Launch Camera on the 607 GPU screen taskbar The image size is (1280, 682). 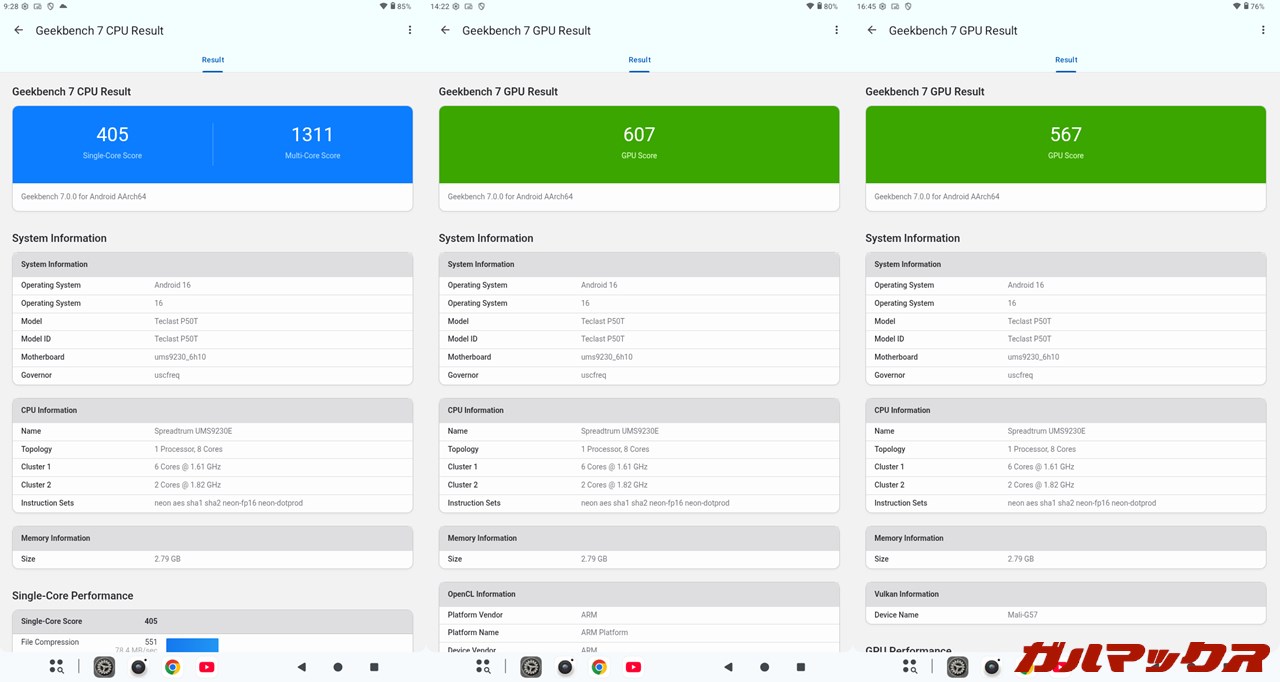[x=566, y=667]
